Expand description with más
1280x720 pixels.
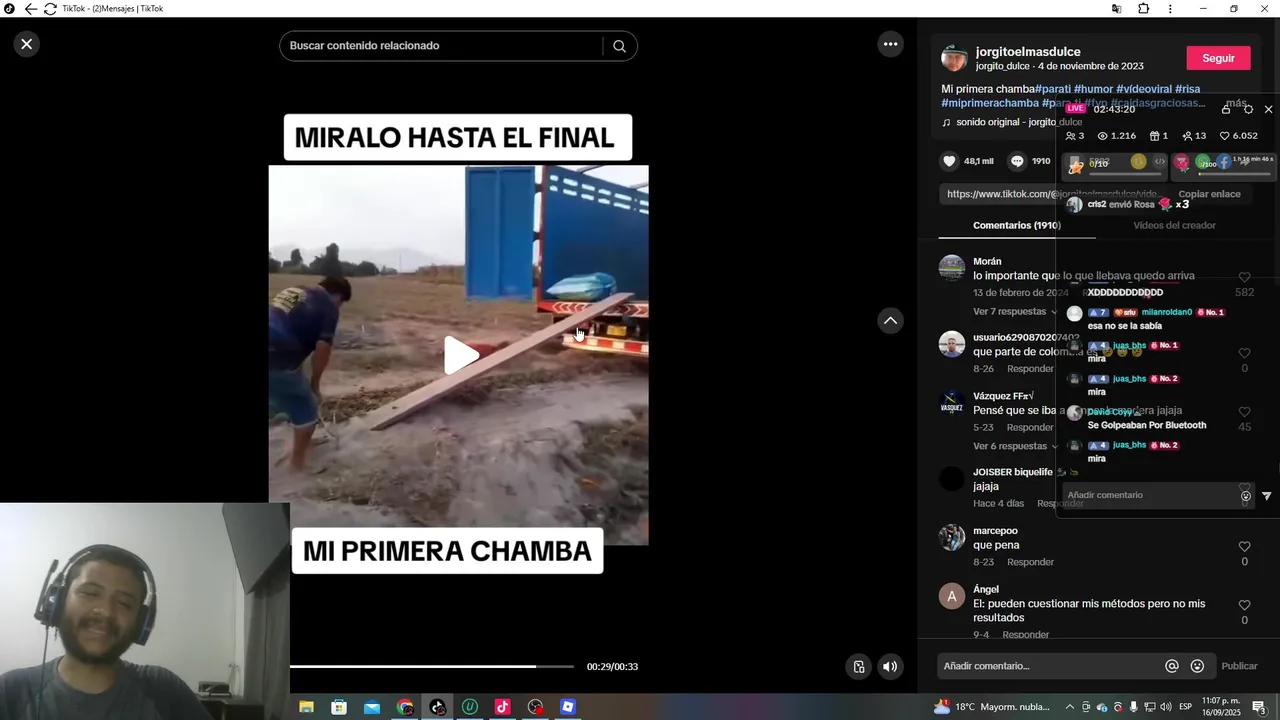point(1236,103)
